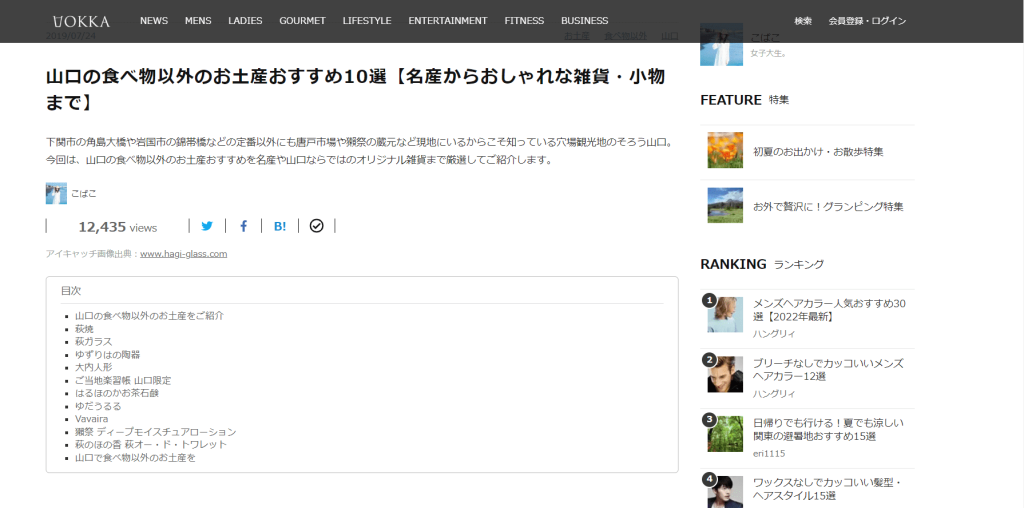Viewport: 1024px width, 508px height.
Task: Jump to ゆずりはの陶器 section
Action: [108, 355]
